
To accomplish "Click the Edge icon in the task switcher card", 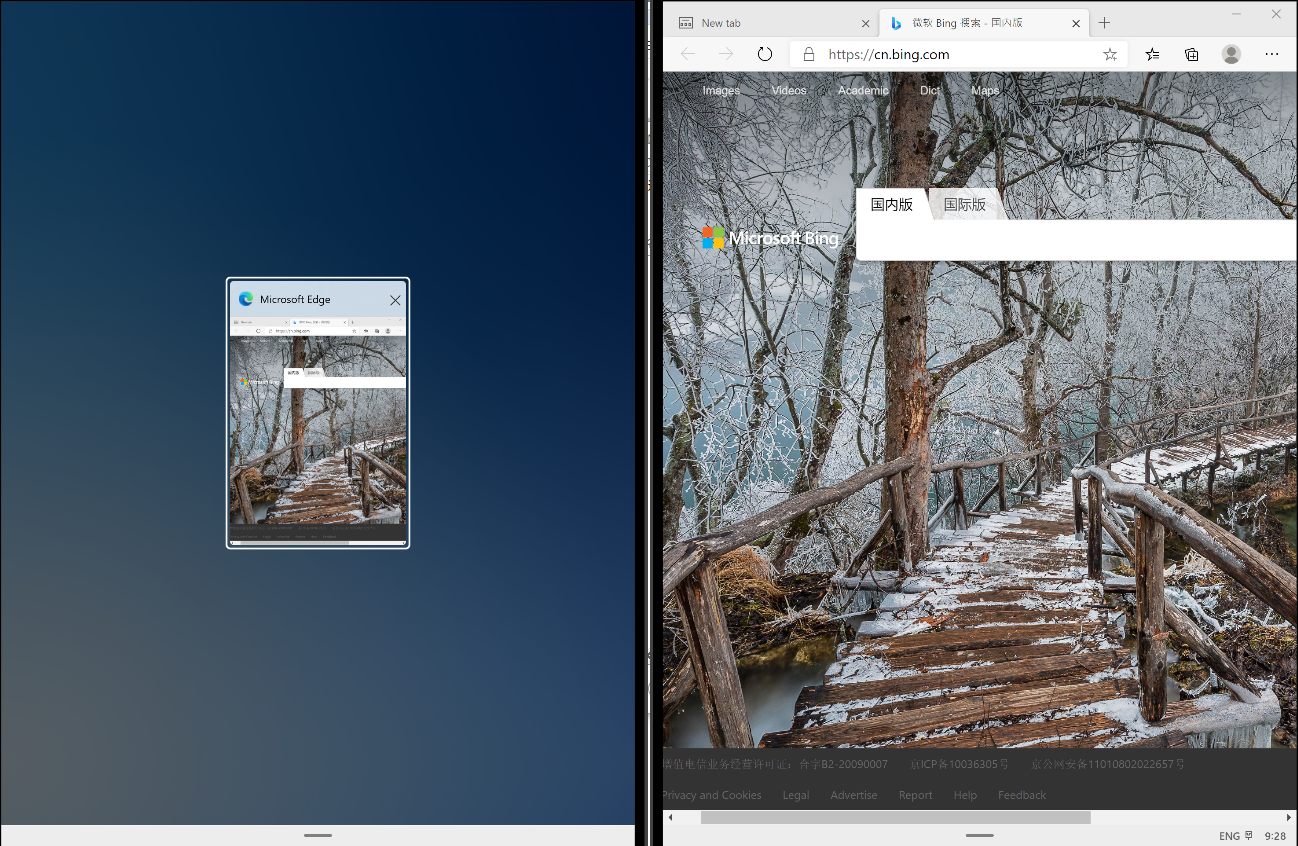I will click(246, 299).
